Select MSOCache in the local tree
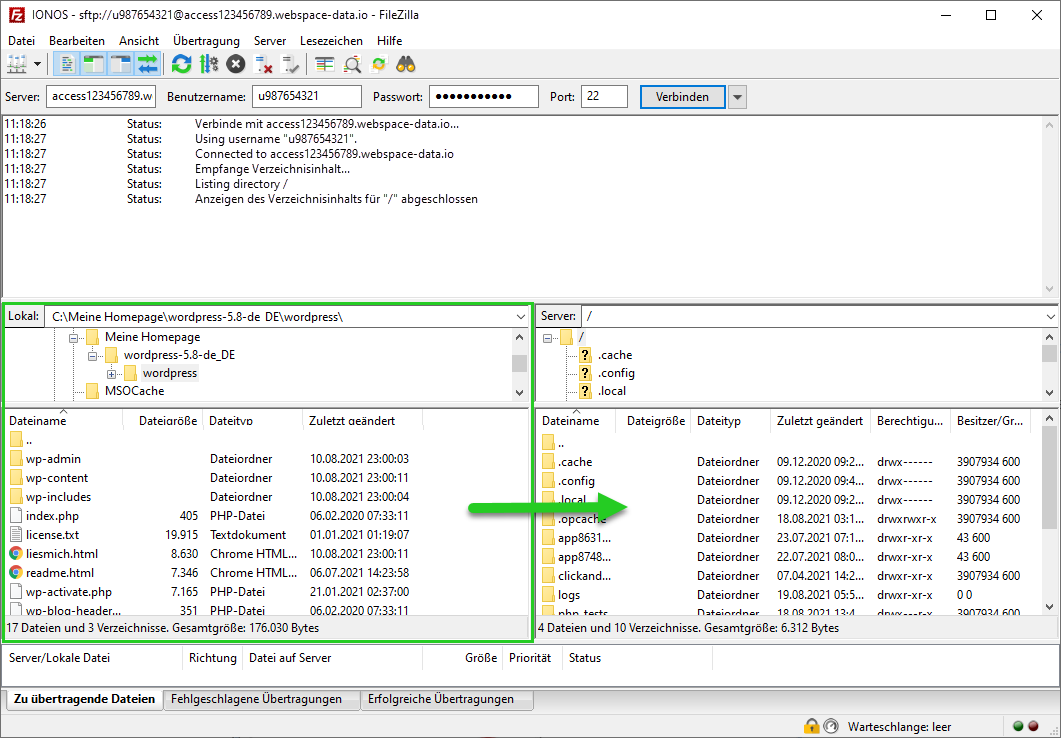The width and height of the screenshot is (1061, 738). coord(134,391)
